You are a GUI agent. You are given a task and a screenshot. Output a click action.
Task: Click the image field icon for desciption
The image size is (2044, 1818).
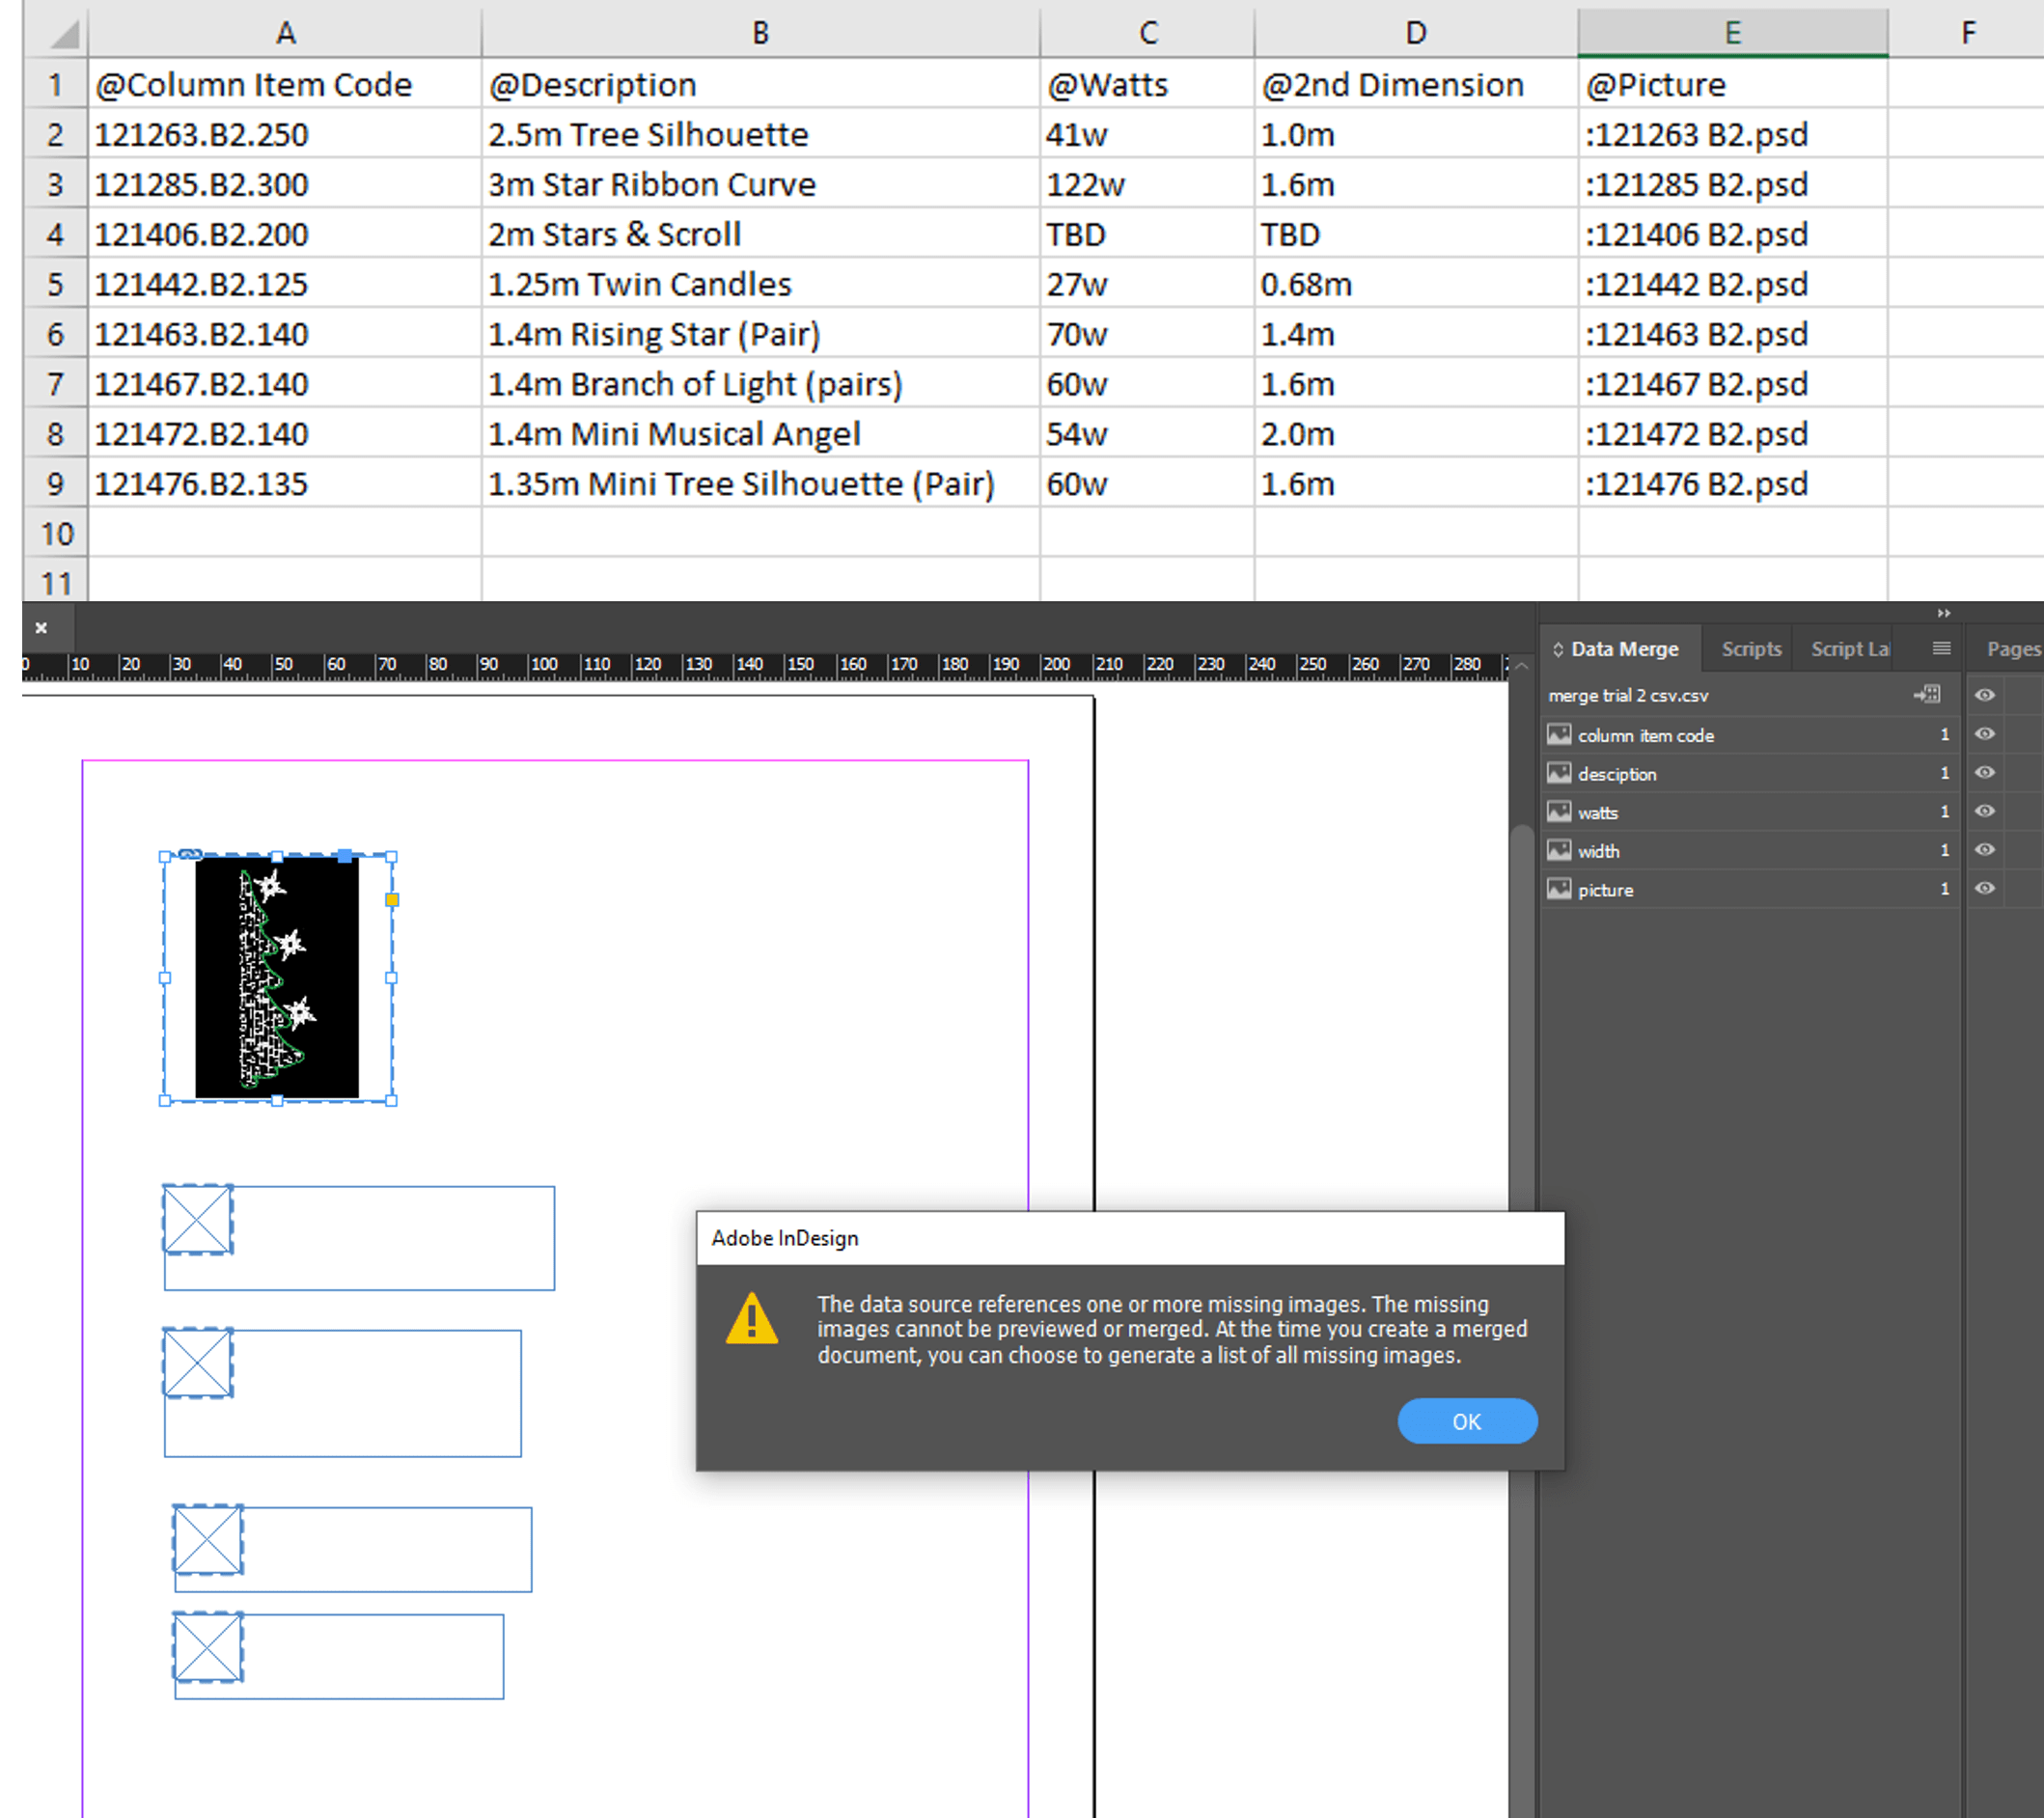point(1558,773)
